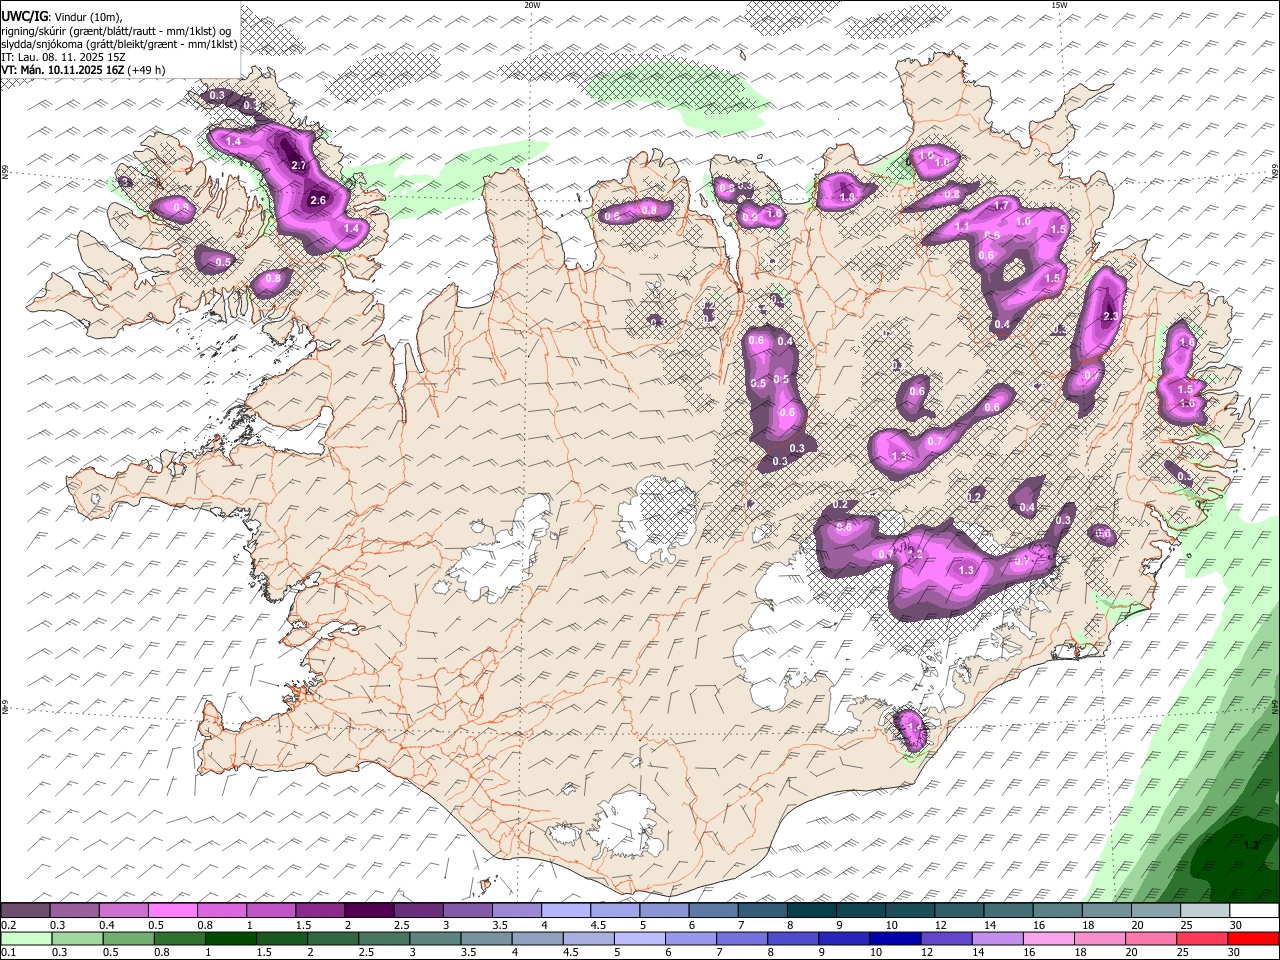1280x960 pixels.
Task: Click the '30' label in lower legend row
Action: 1233,952
